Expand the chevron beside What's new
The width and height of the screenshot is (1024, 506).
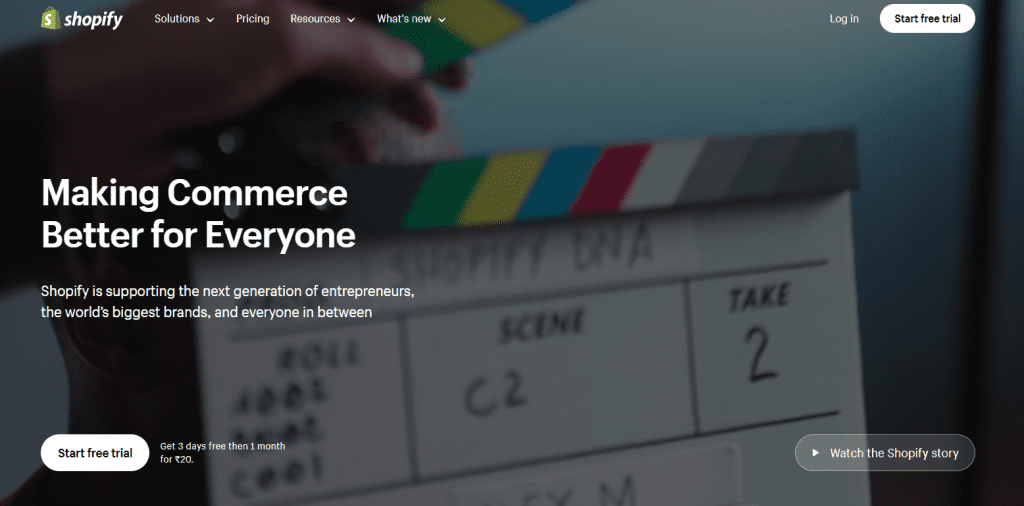442,20
